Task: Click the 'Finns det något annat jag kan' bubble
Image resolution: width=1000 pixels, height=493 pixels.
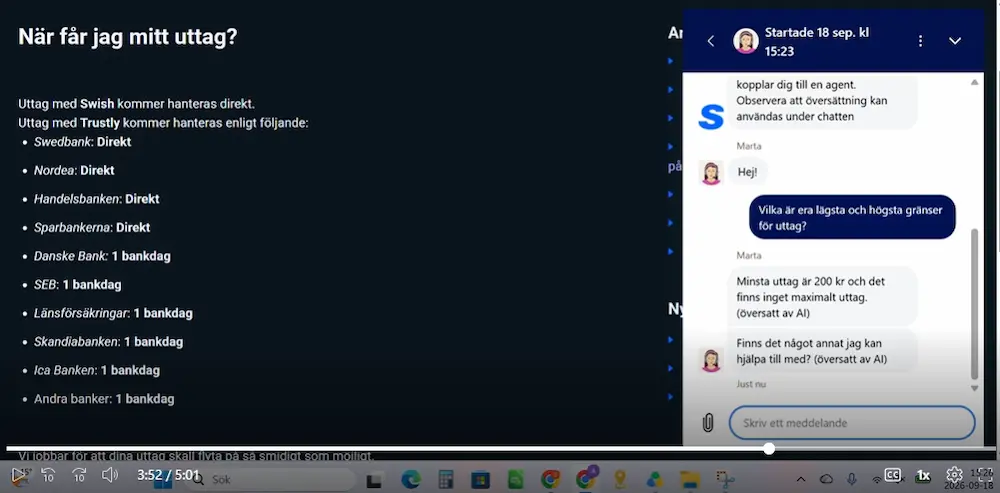Action: [823, 351]
